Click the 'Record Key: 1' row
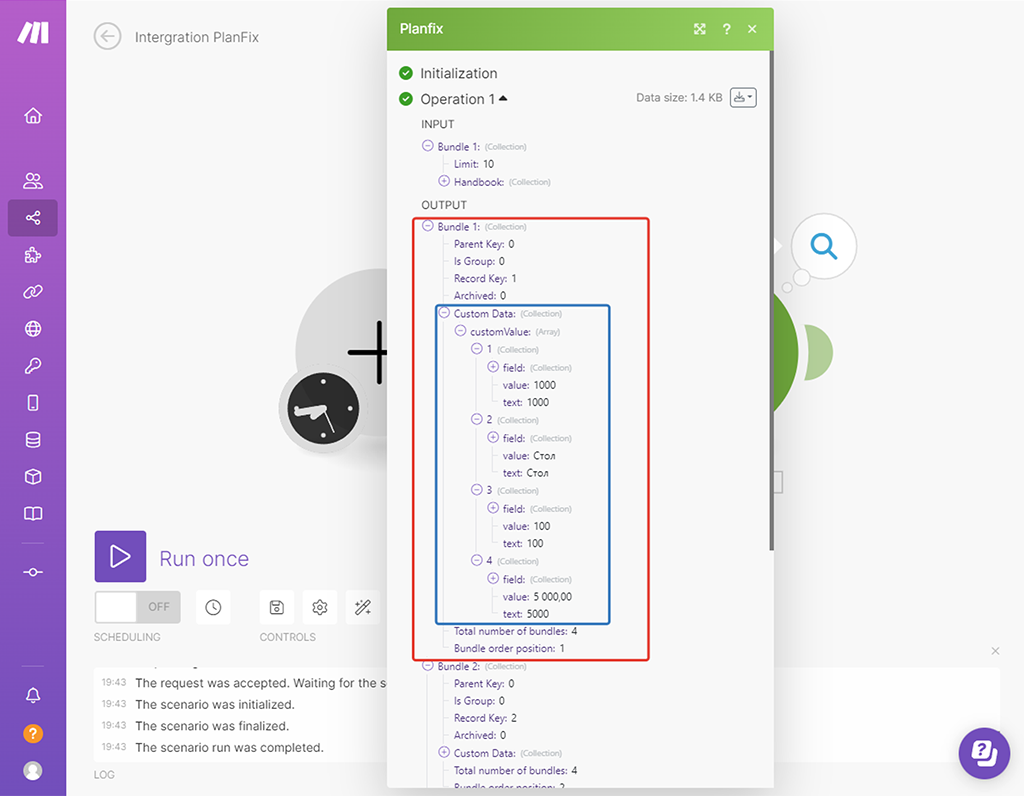The height and width of the screenshot is (796, 1024). pos(485,279)
